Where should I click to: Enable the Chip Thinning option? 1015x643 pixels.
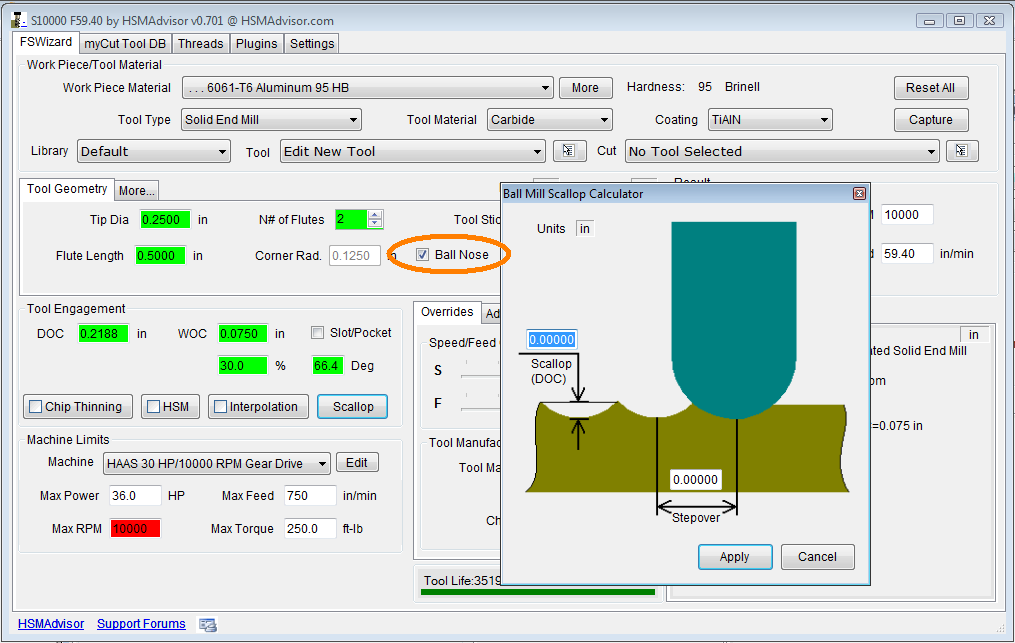(36, 407)
